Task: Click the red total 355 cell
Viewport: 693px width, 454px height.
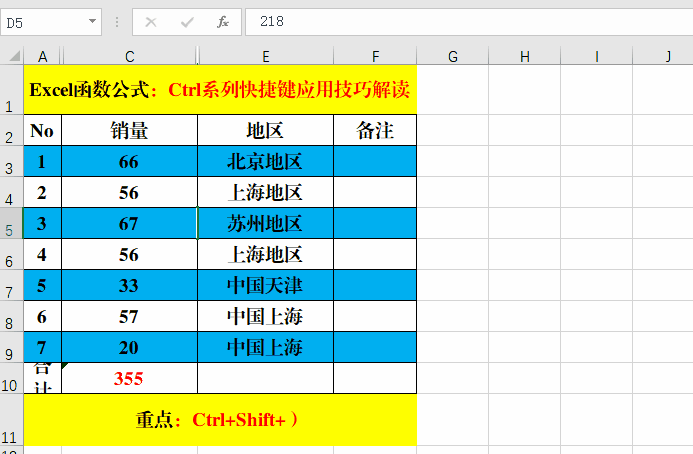Action: click(x=129, y=378)
